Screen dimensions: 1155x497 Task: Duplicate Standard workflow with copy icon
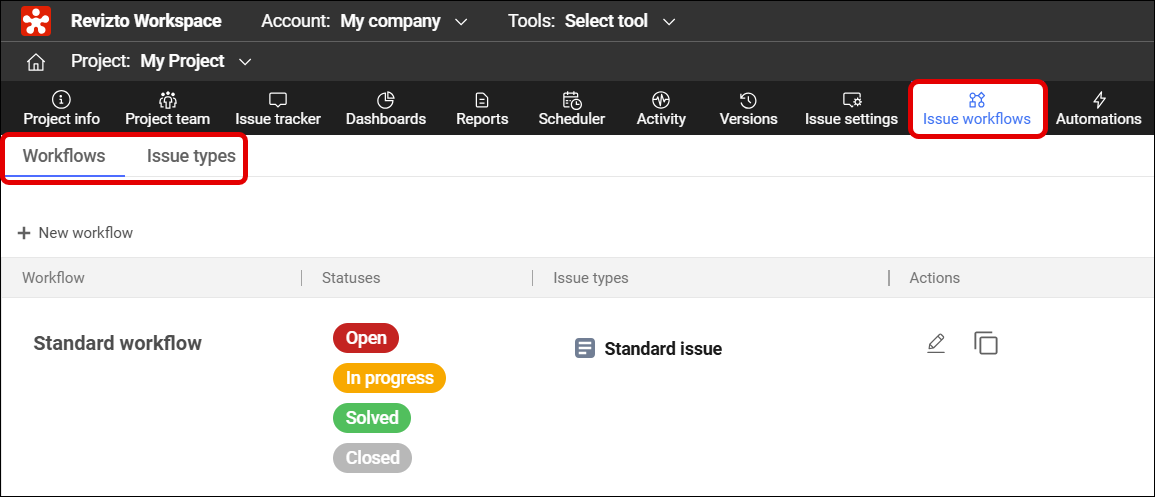tap(986, 343)
